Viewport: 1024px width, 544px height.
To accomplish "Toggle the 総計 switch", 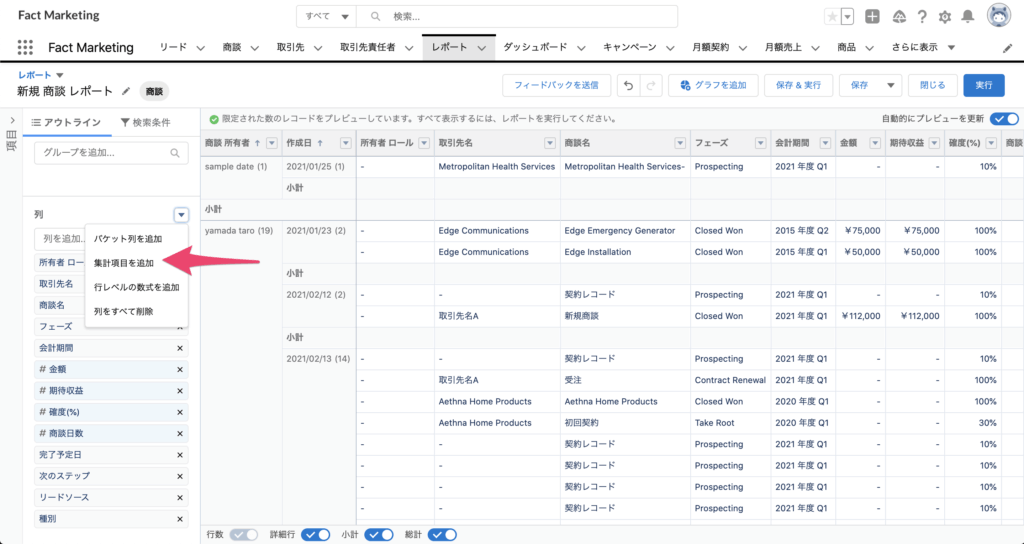I will (x=442, y=534).
